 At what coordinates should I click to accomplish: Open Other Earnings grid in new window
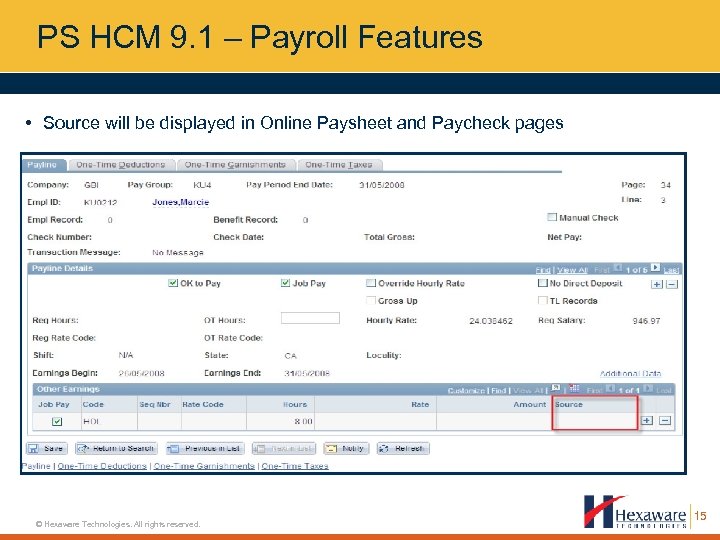[x=555, y=388]
